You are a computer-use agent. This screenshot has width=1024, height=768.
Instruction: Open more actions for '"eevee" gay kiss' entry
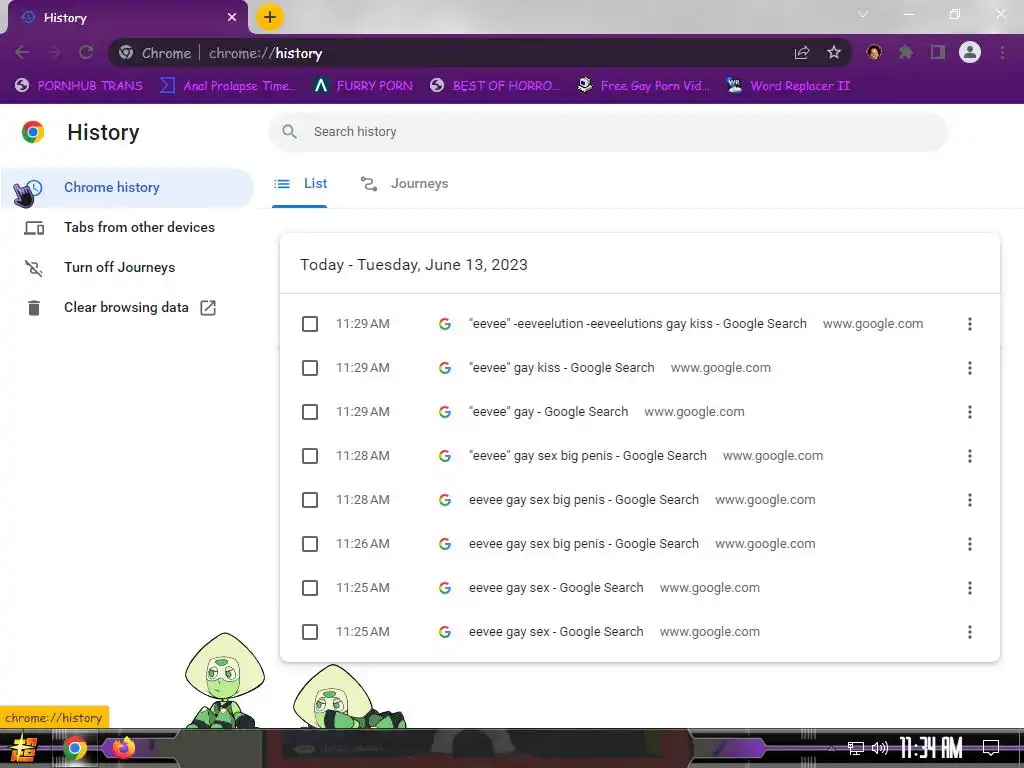point(970,368)
